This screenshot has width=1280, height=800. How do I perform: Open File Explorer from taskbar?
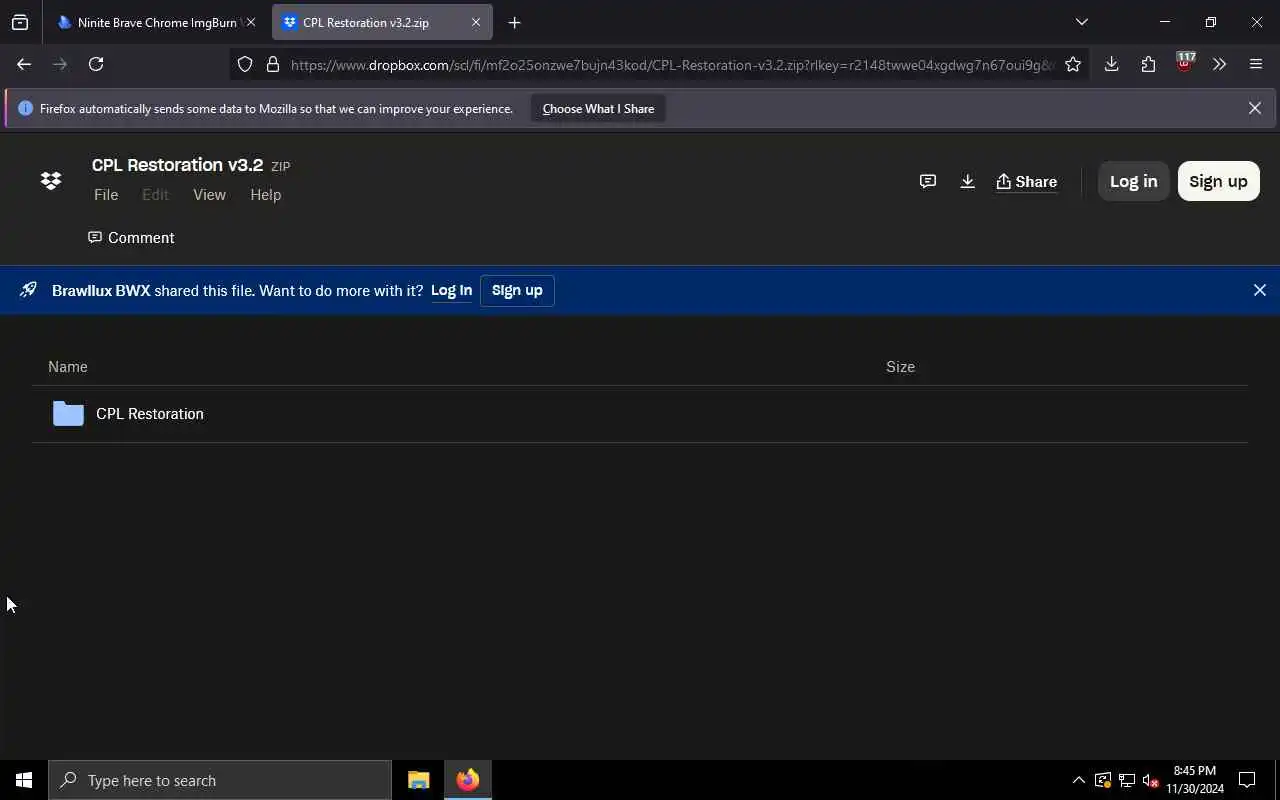418,780
